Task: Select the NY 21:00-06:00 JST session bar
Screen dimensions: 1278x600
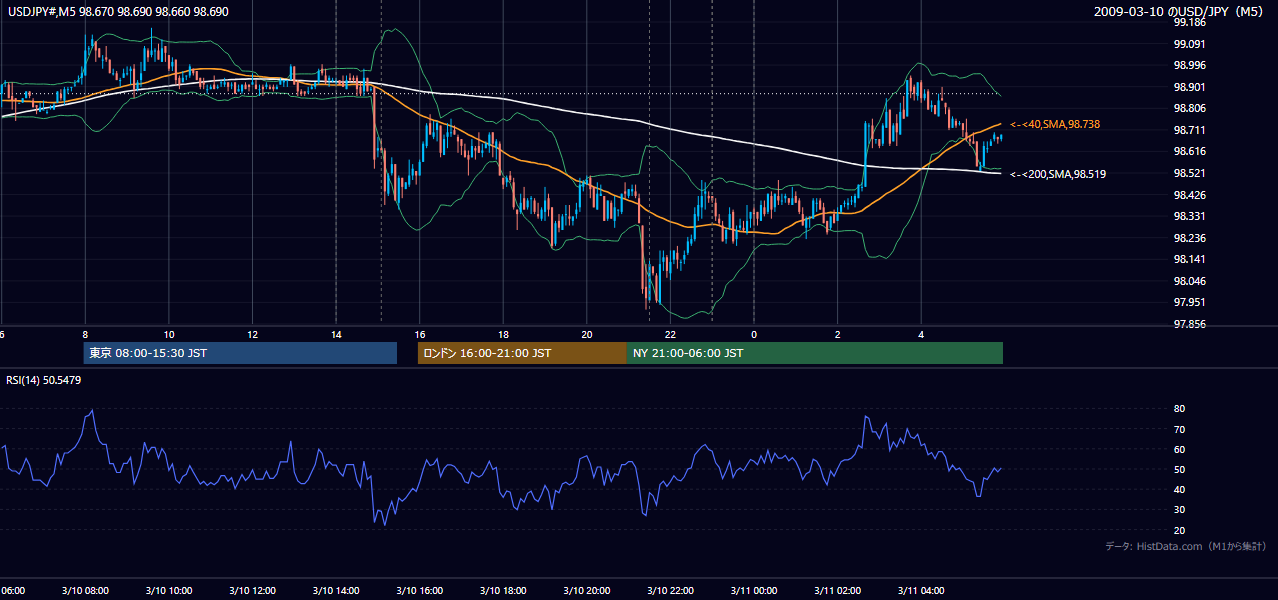Action: 815,353
